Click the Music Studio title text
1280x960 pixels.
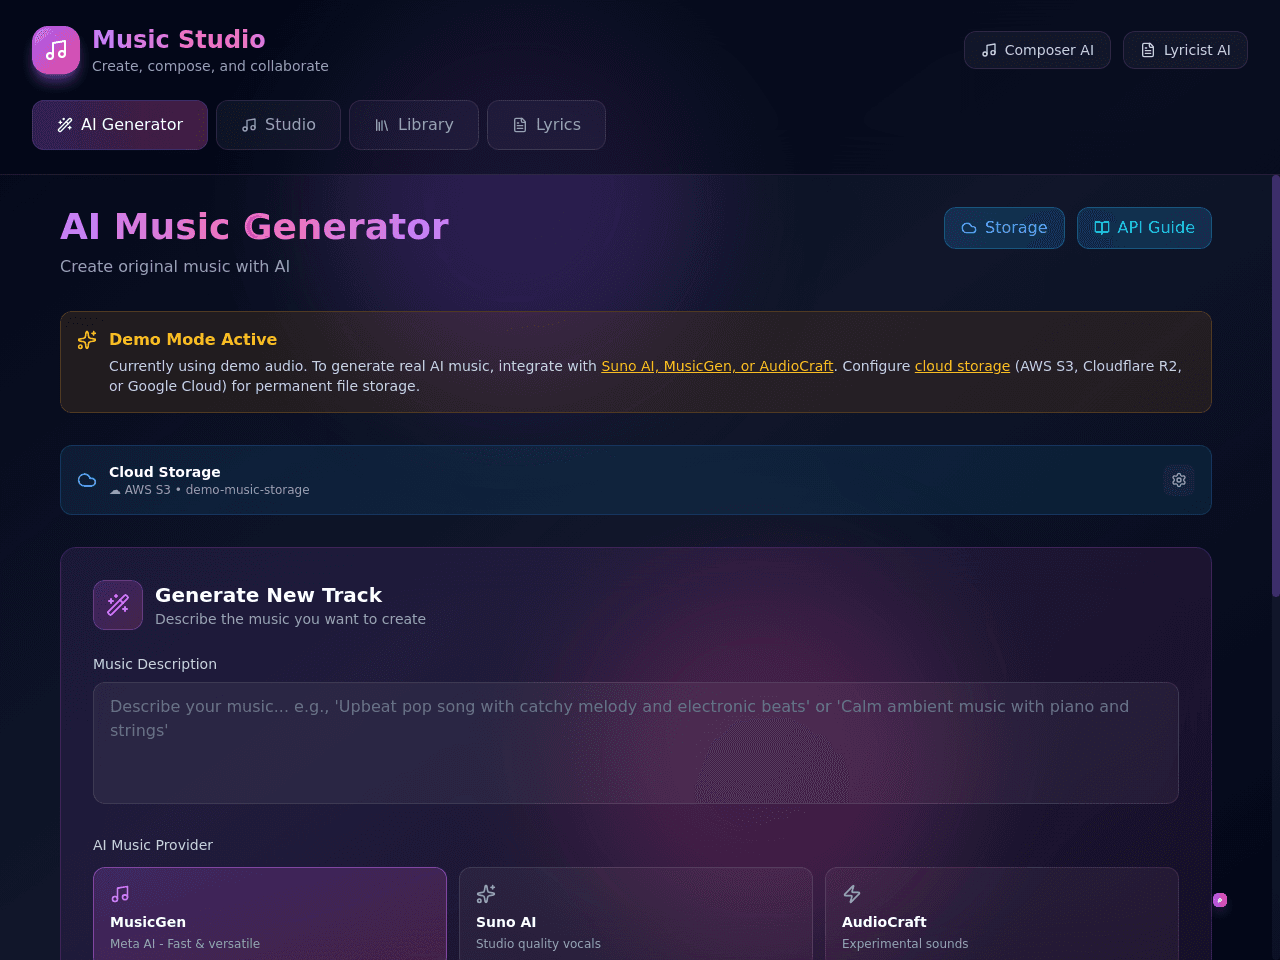tap(179, 39)
